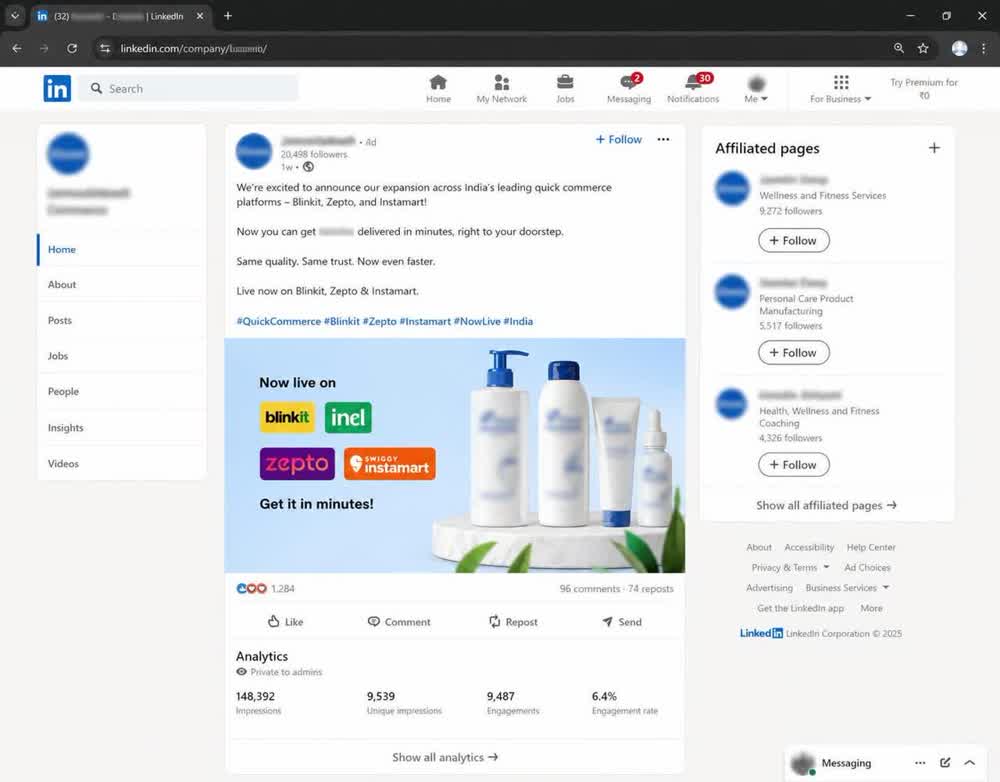Follow the company from post header
The width and height of the screenshot is (1000, 782).
[x=619, y=140]
